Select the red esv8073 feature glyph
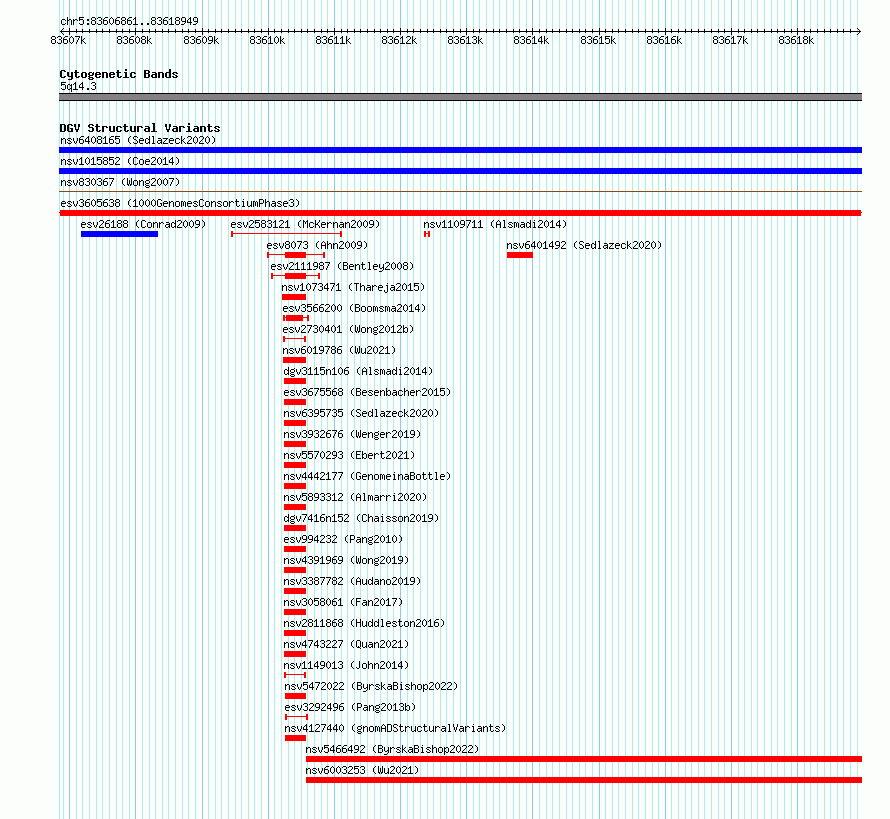 pyautogui.click(x=296, y=255)
